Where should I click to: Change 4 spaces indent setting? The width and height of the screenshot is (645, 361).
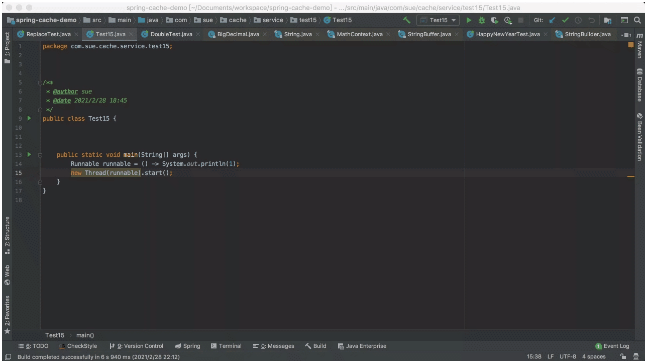pos(594,356)
